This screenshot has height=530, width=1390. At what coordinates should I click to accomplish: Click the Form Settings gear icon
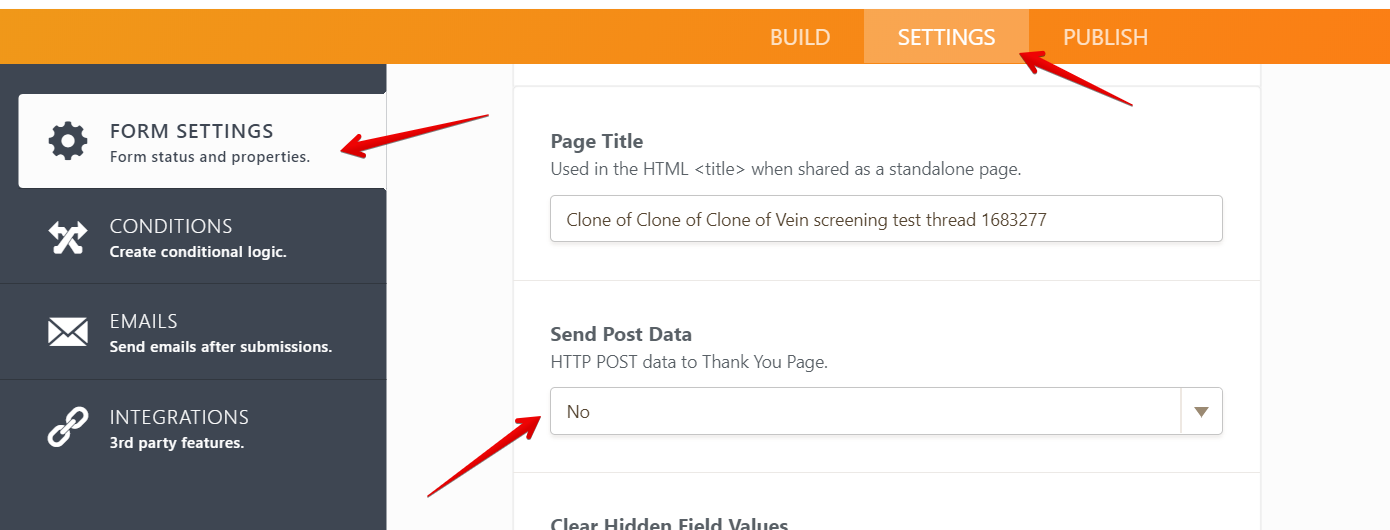click(x=68, y=141)
